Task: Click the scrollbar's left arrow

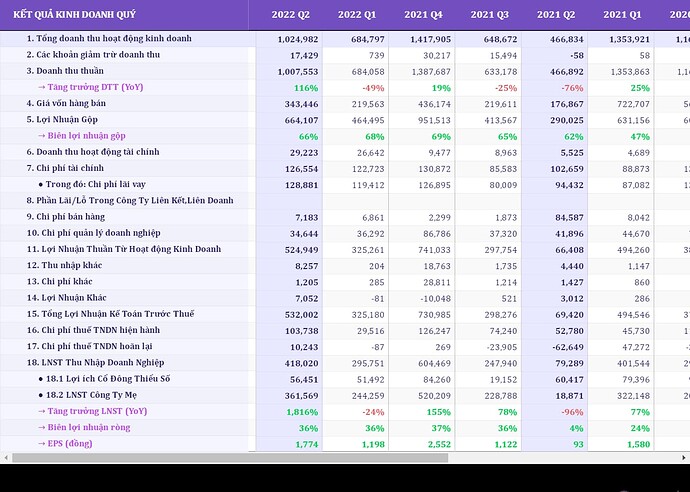Action: [7, 458]
